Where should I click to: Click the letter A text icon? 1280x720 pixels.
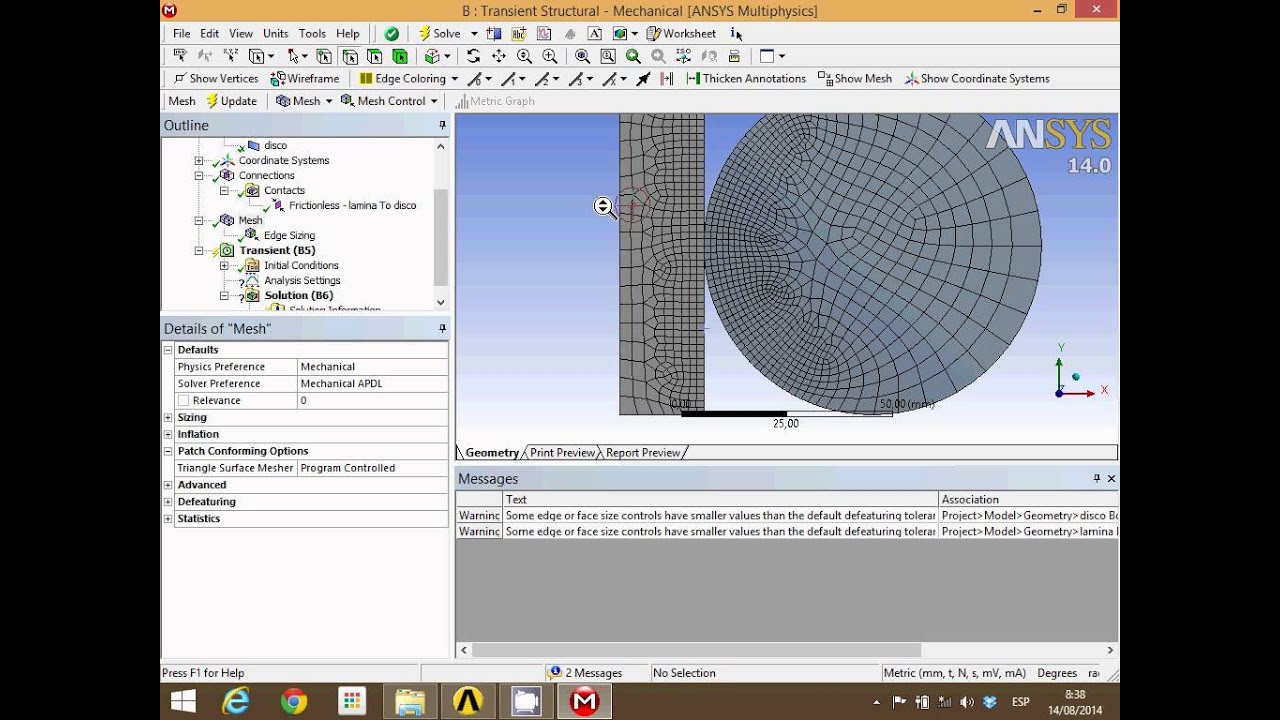(595, 33)
